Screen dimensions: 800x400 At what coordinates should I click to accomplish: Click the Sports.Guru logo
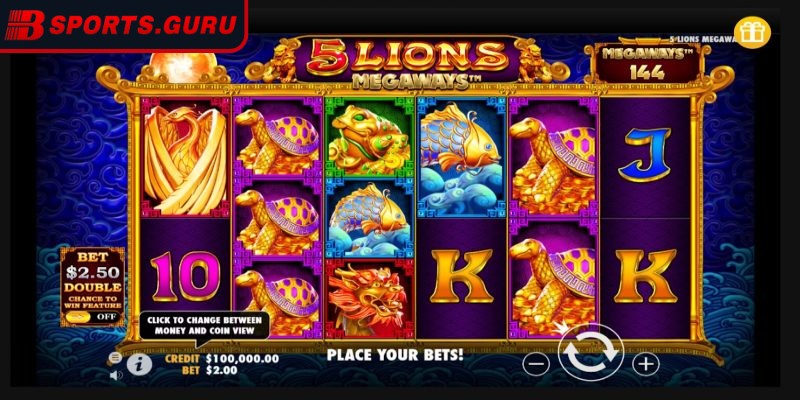tap(122, 25)
